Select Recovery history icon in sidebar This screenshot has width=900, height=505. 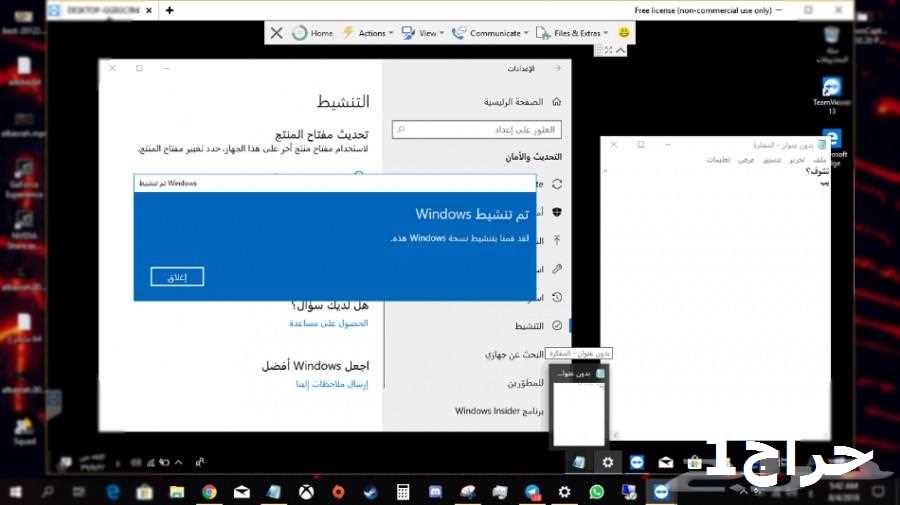point(557,297)
